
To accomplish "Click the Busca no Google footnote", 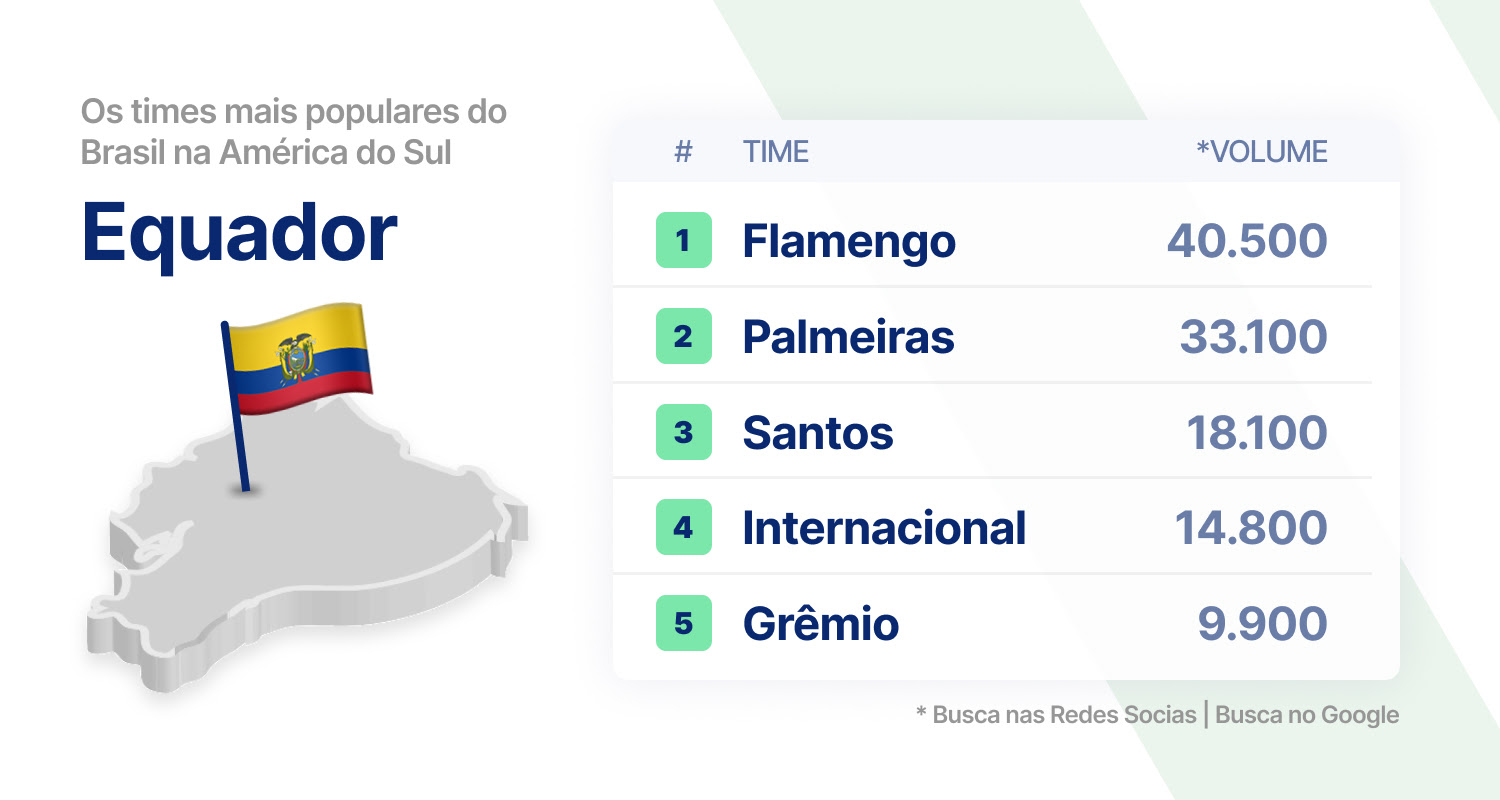I will (x=1307, y=715).
